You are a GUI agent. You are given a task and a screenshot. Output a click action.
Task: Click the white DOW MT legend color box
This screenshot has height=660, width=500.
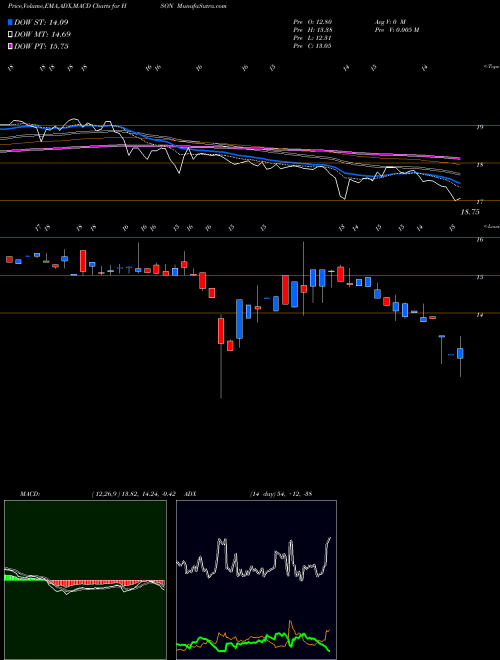(10, 35)
